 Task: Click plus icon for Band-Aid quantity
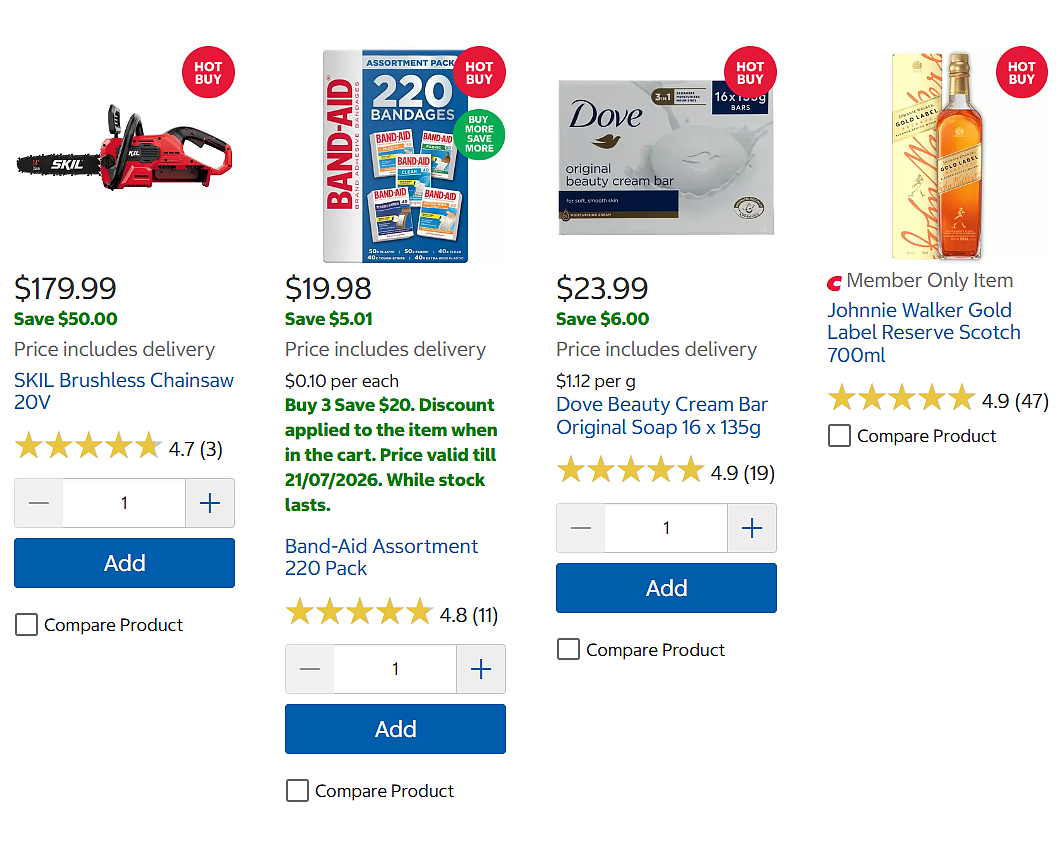(481, 669)
